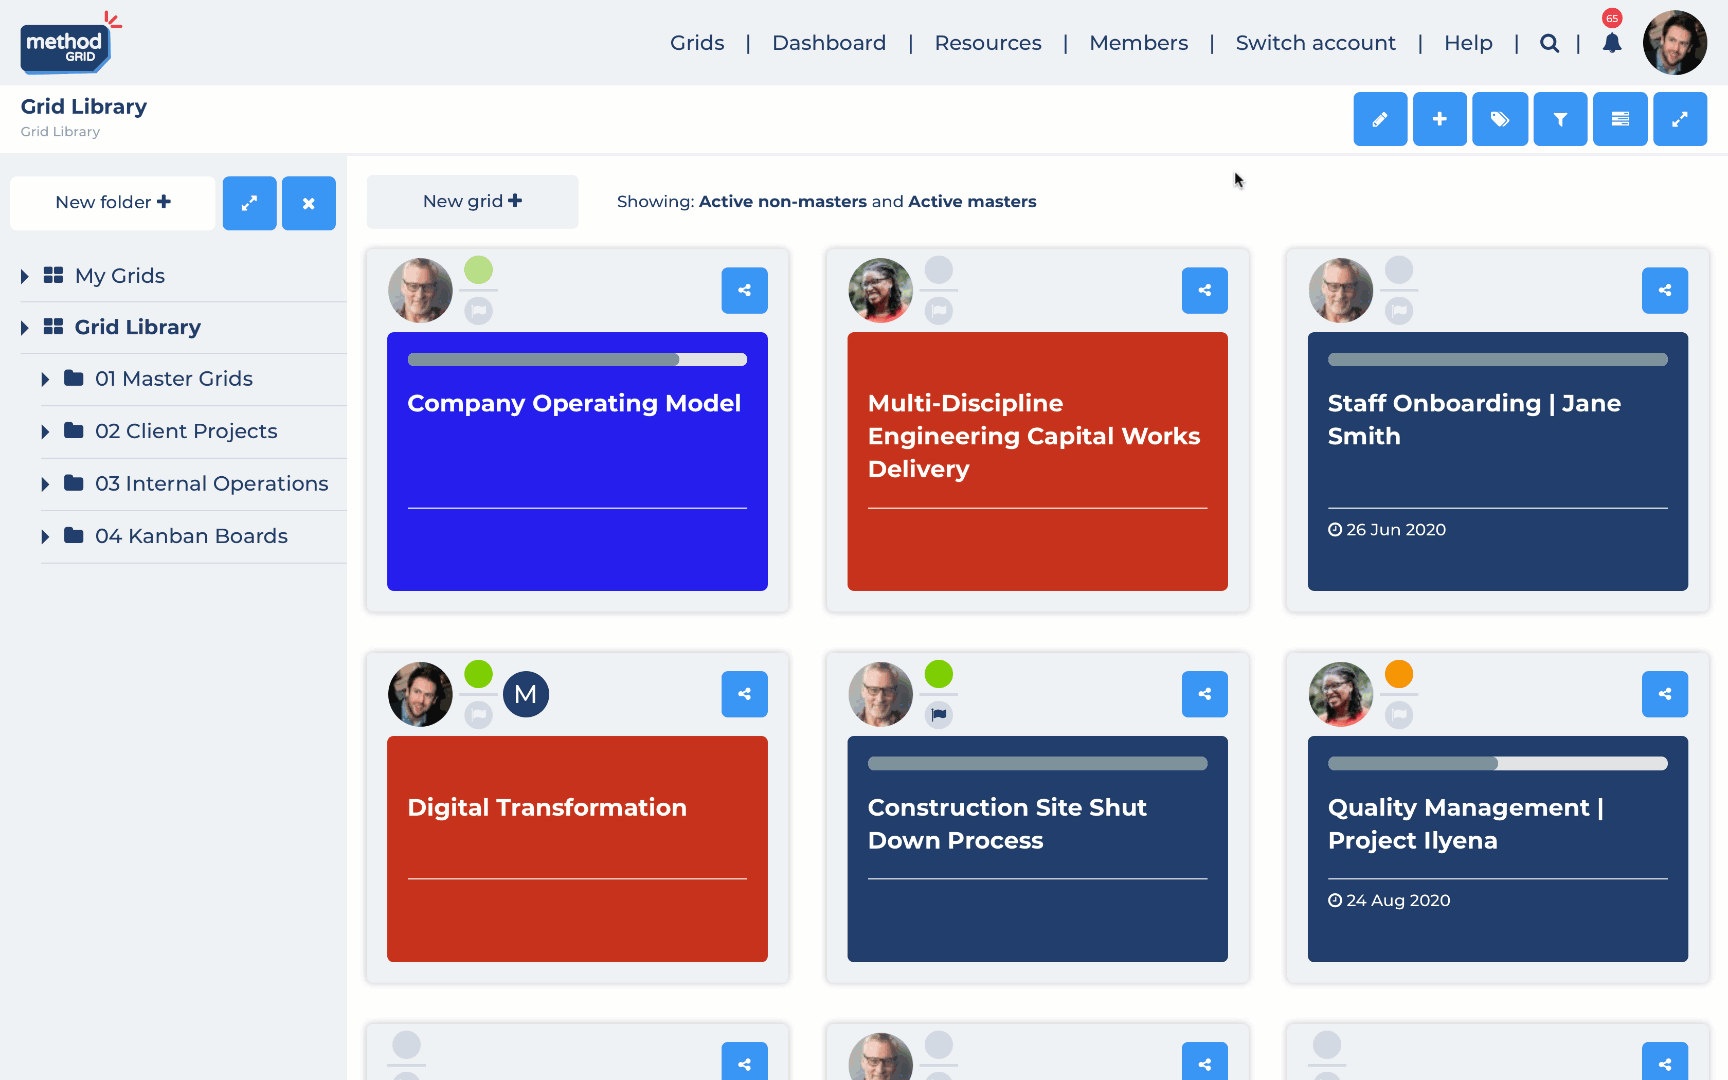Screen dimensions: 1728x1080
Task: Open the notifications bell icon
Action: pyautogui.click(x=1612, y=43)
